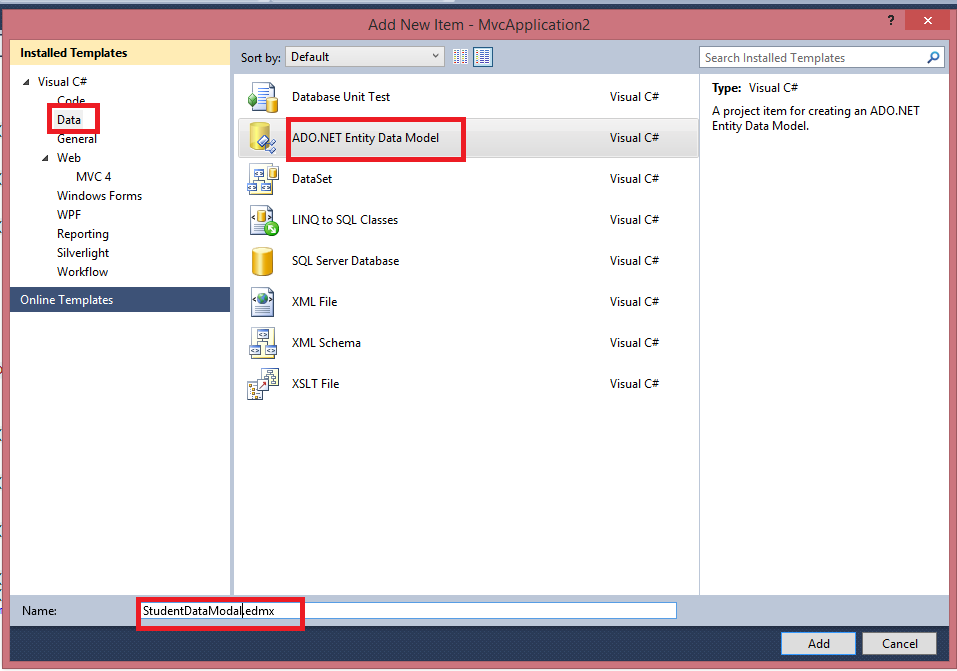
Task: Click the Database Unit Test template icon
Action: 263,97
